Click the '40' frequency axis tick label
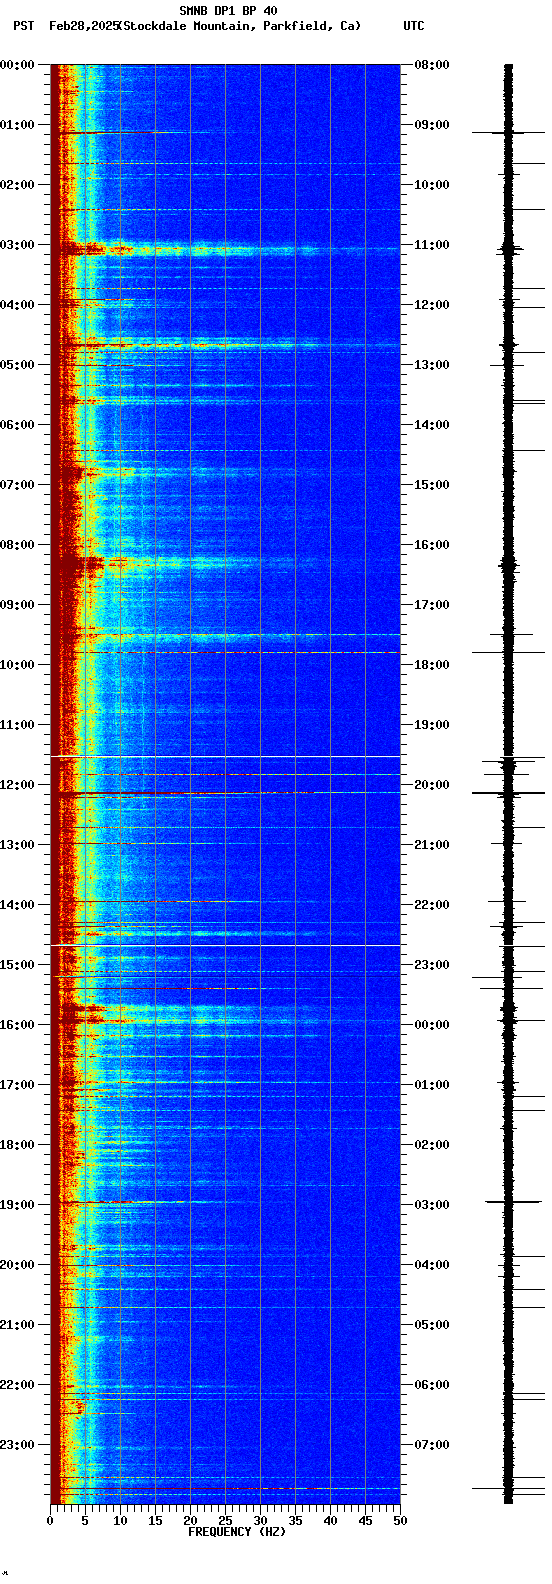This screenshot has width=552, height=1584. click(x=330, y=1521)
